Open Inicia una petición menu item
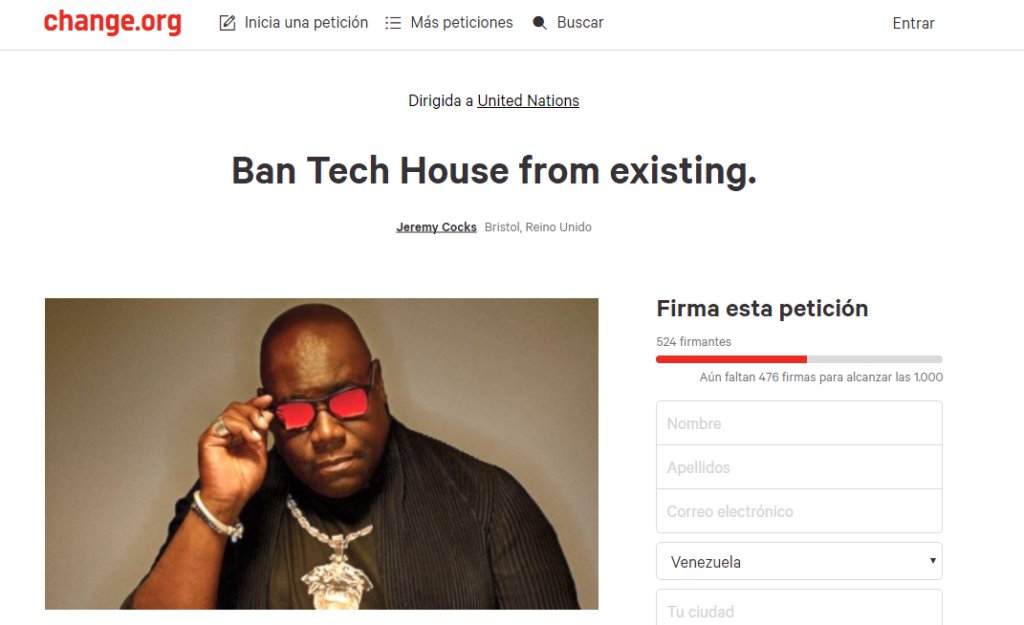 point(306,23)
